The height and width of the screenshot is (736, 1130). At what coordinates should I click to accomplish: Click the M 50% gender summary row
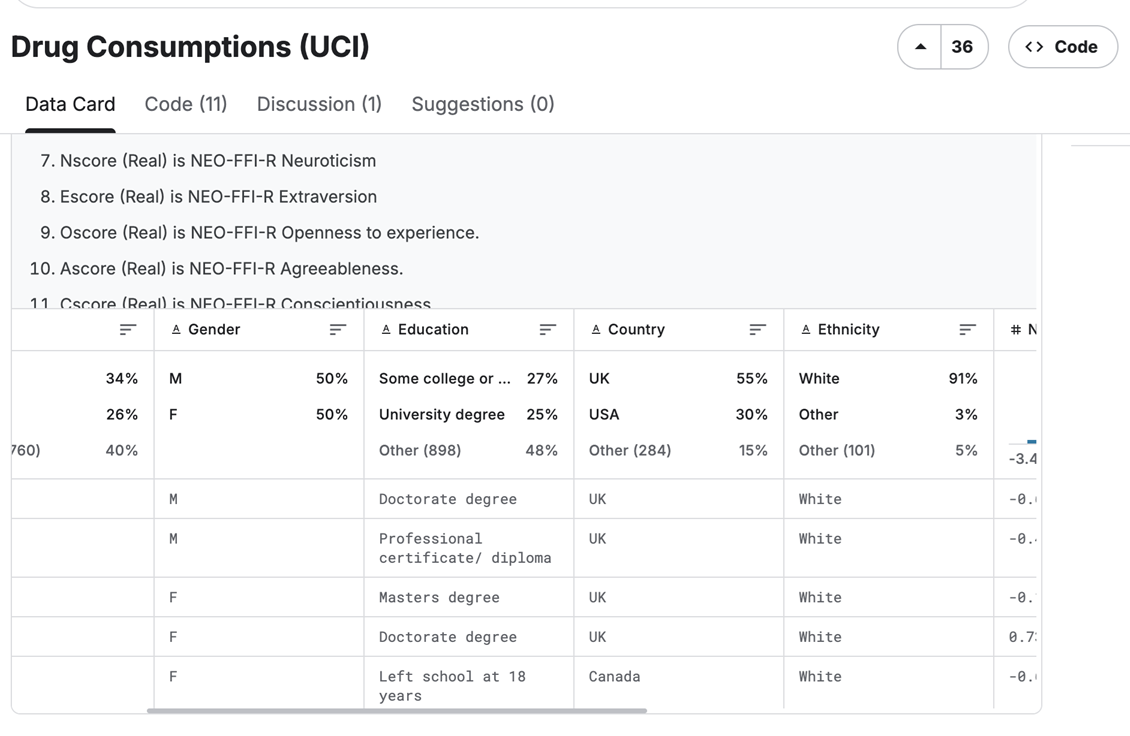[259, 378]
